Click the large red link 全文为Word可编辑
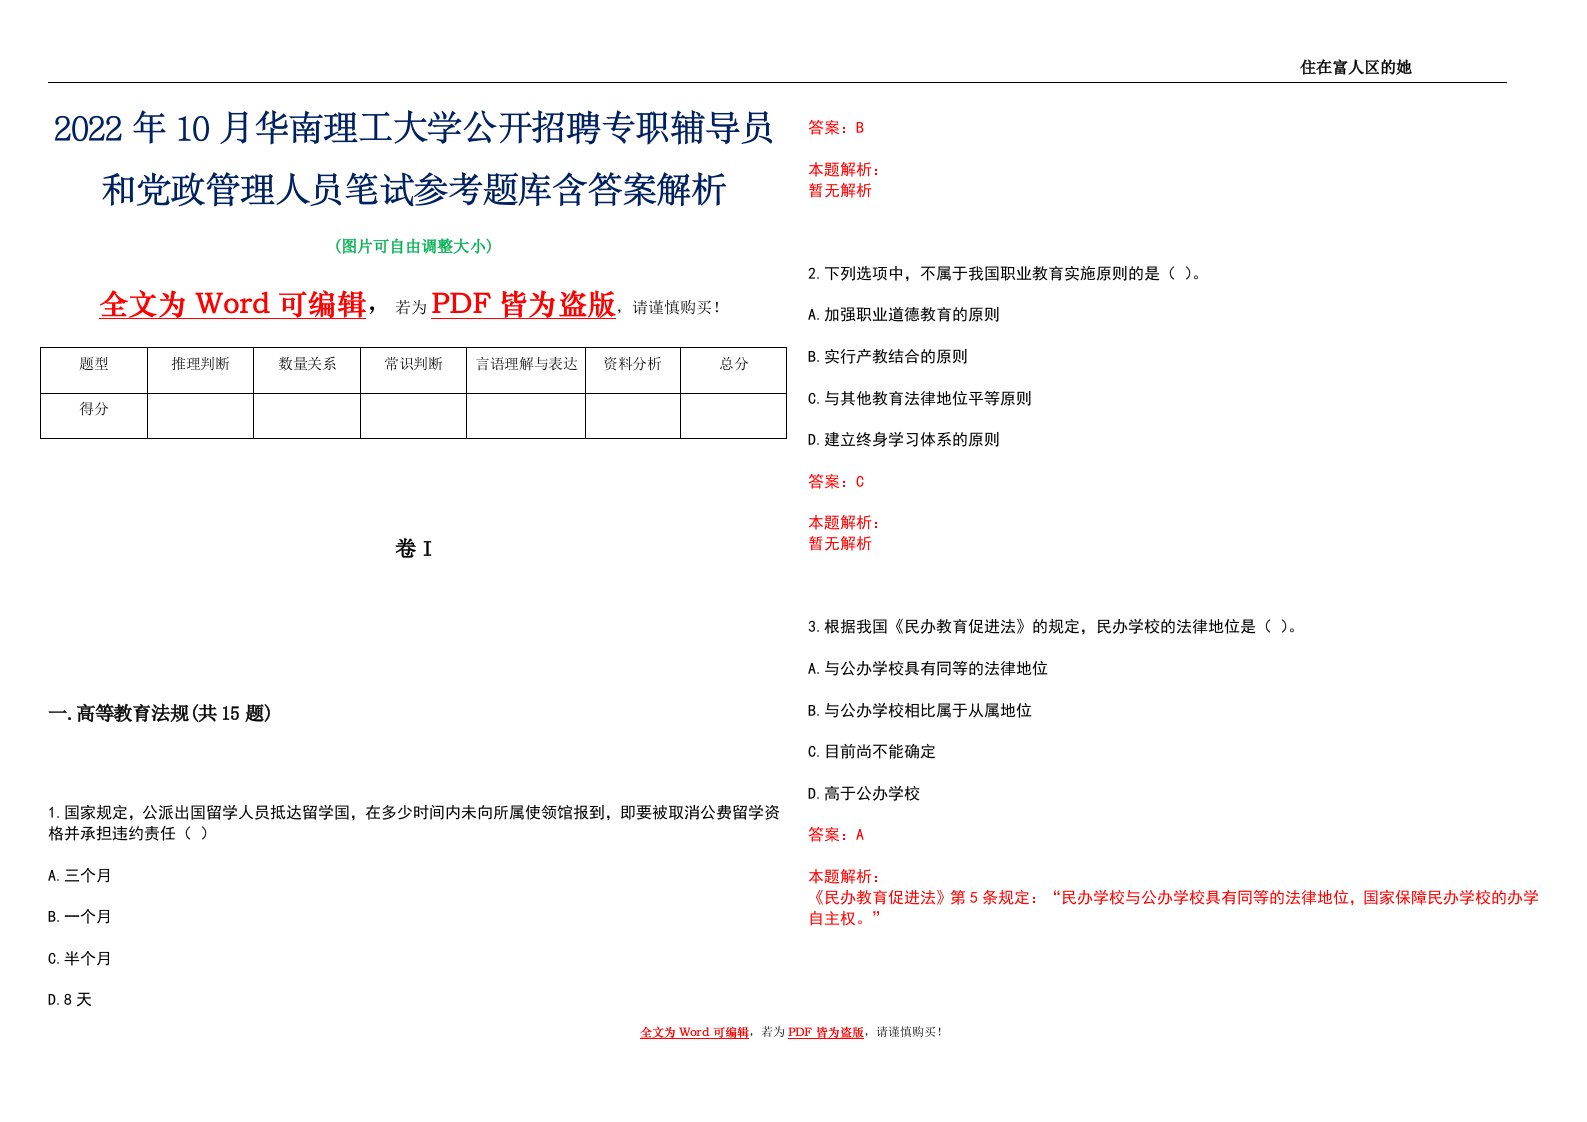 [233, 304]
